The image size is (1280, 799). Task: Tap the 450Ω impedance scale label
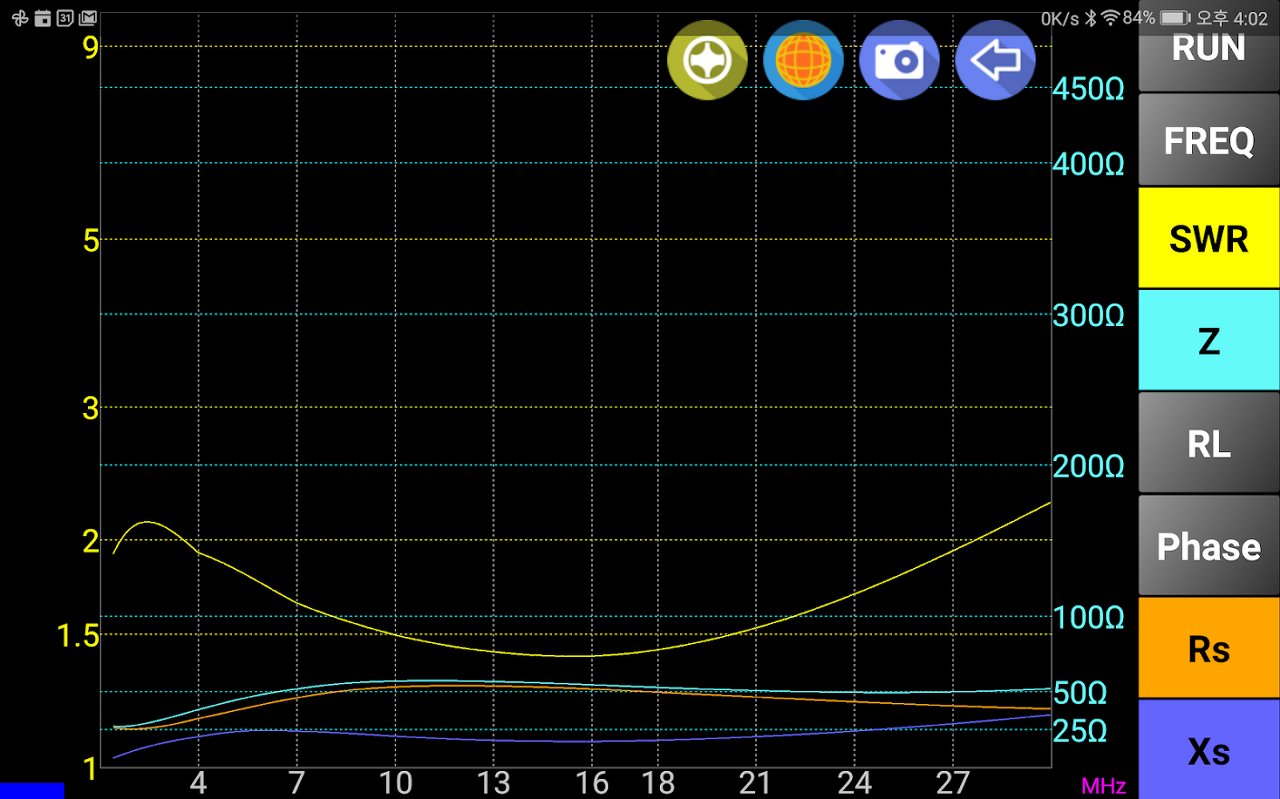[1088, 89]
